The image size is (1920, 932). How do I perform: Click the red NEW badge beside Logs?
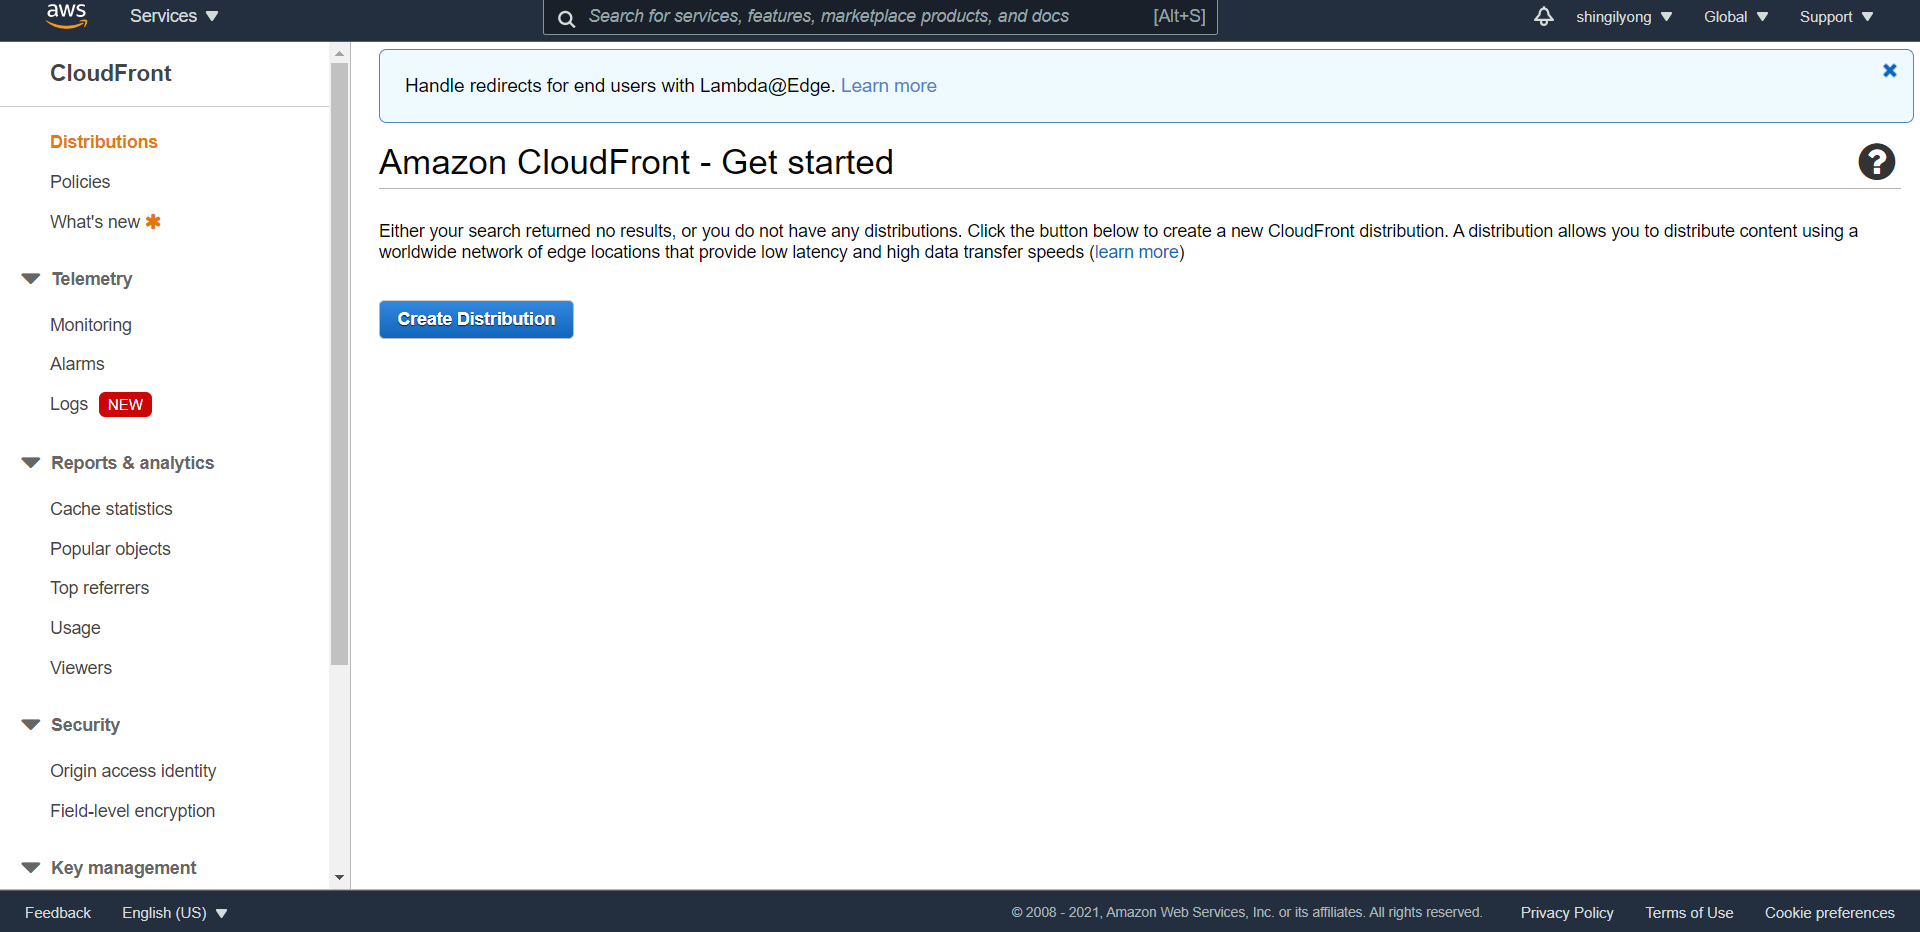(x=125, y=405)
